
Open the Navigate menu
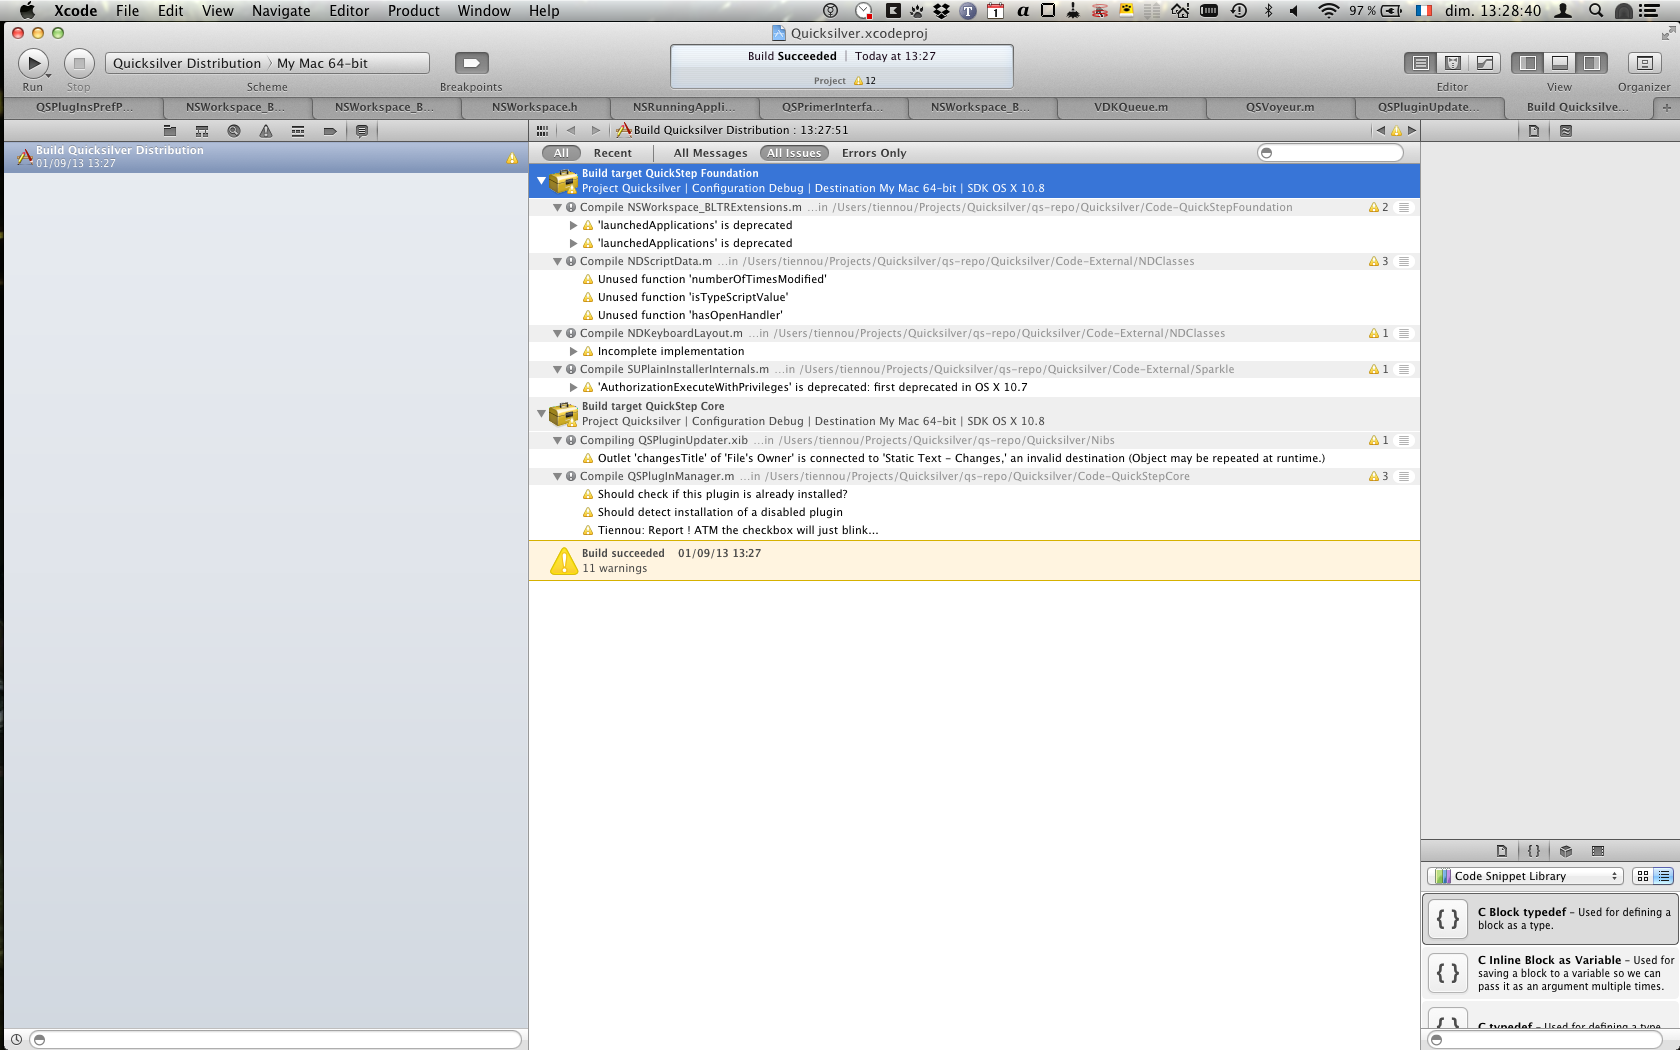[281, 11]
